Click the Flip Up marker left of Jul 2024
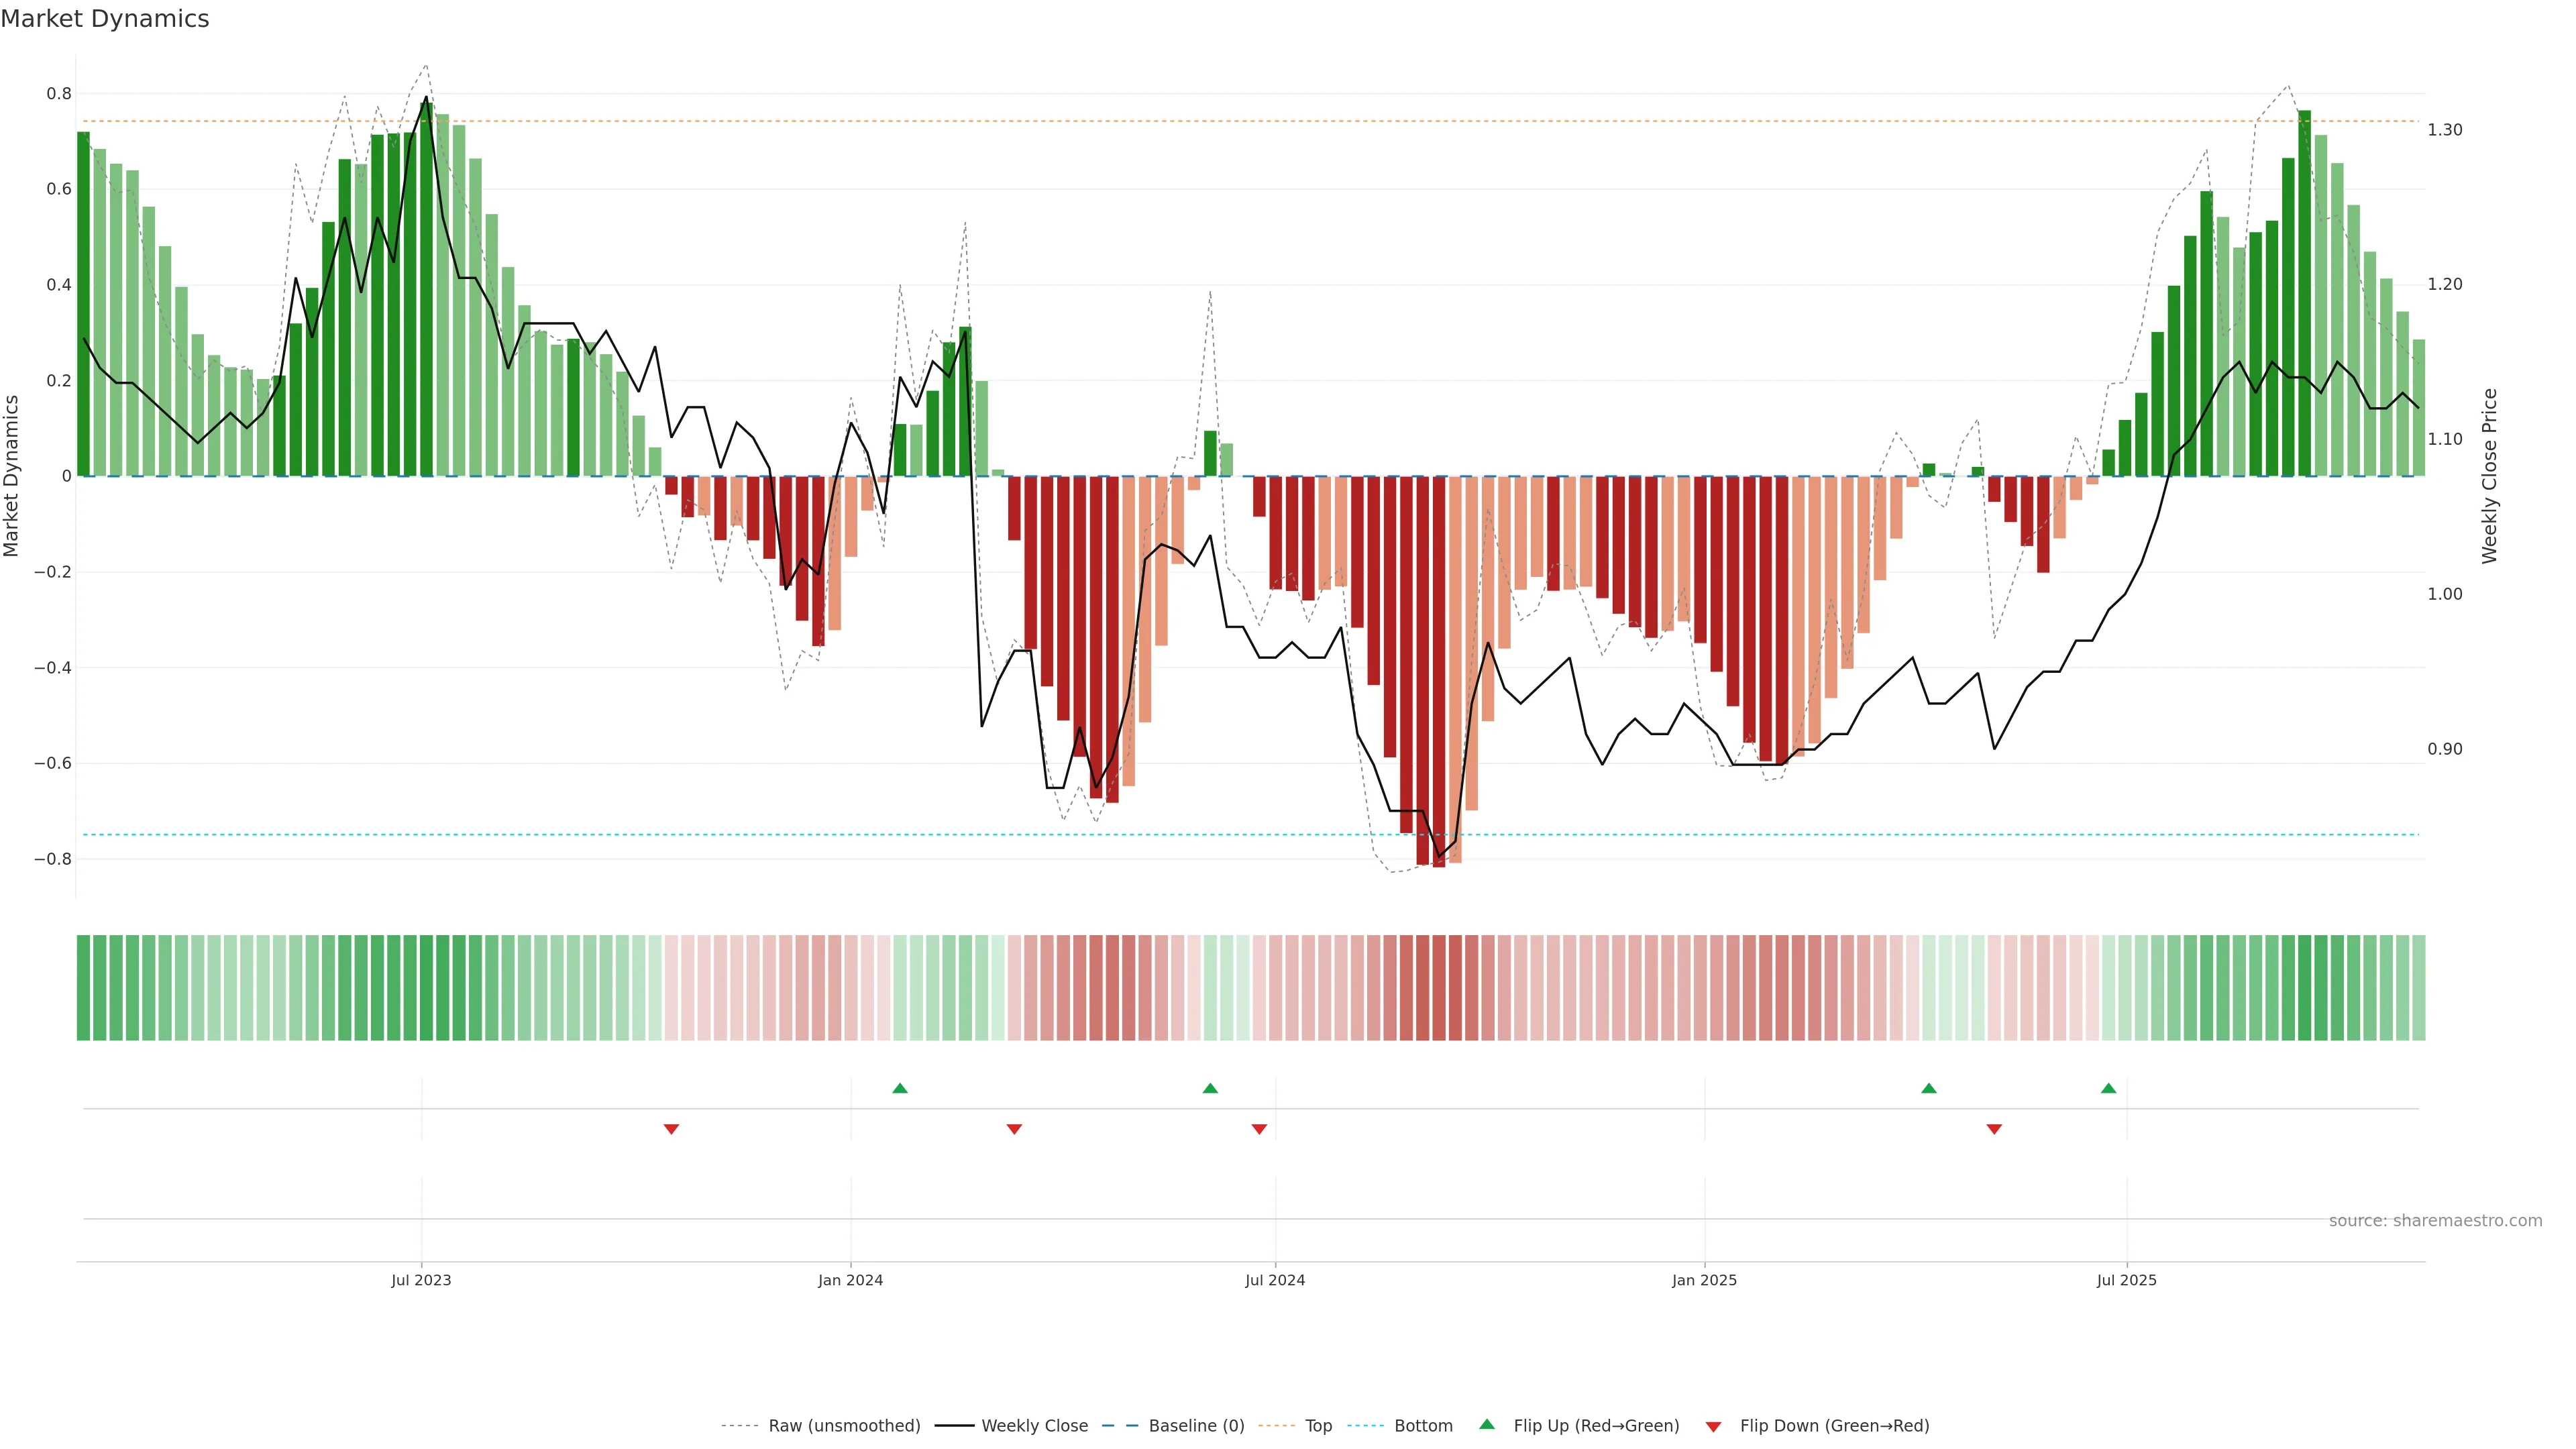This screenshot has height=1449, width=2576. 1210,1088
